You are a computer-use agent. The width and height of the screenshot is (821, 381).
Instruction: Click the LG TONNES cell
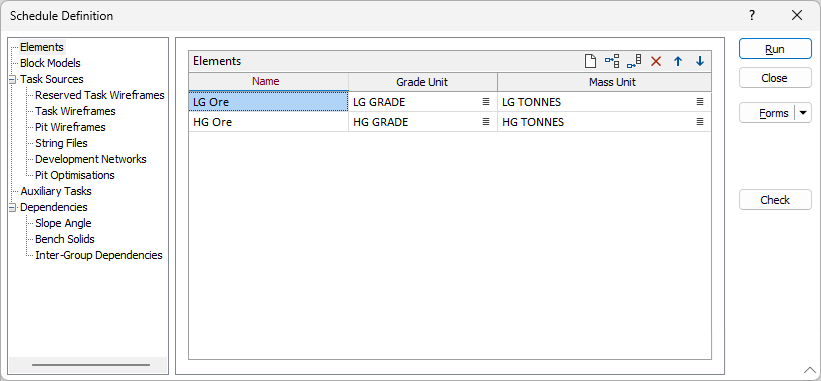coord(604,102)
